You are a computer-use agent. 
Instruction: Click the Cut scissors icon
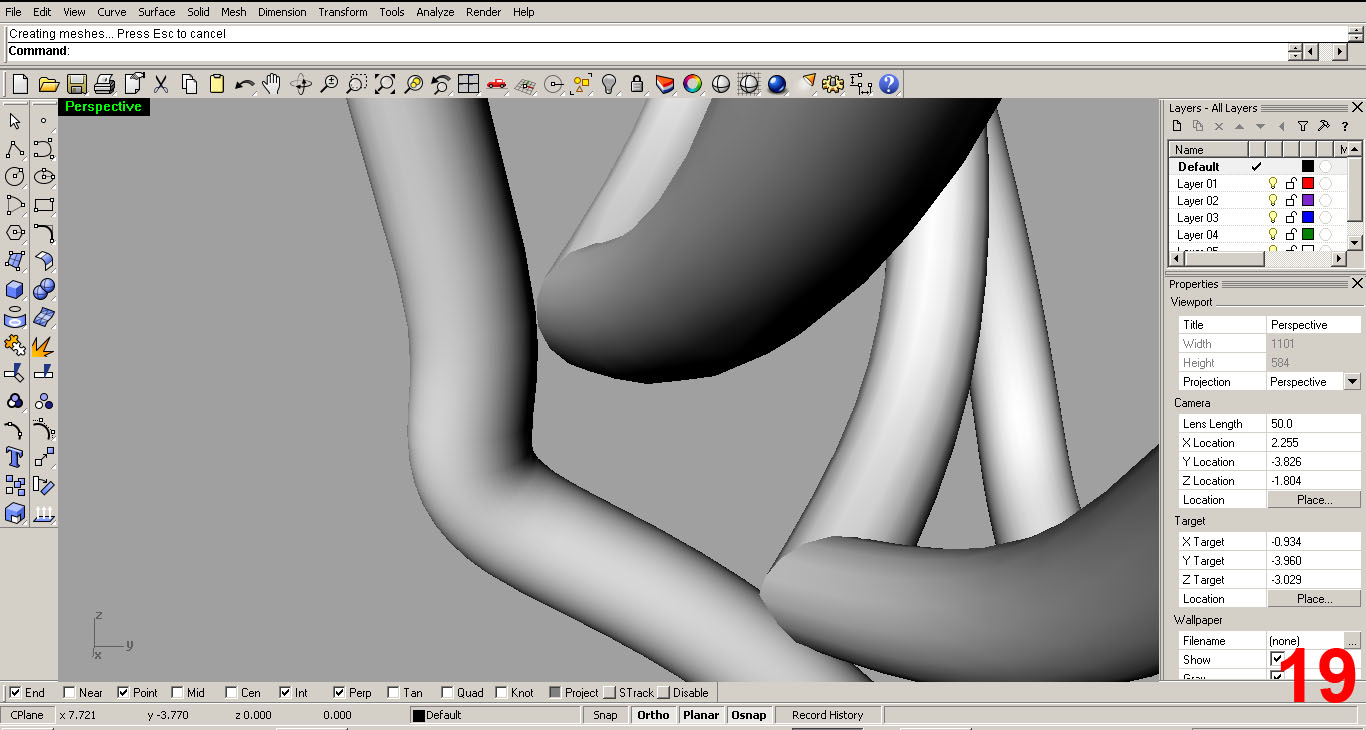[x=160, y=84]
